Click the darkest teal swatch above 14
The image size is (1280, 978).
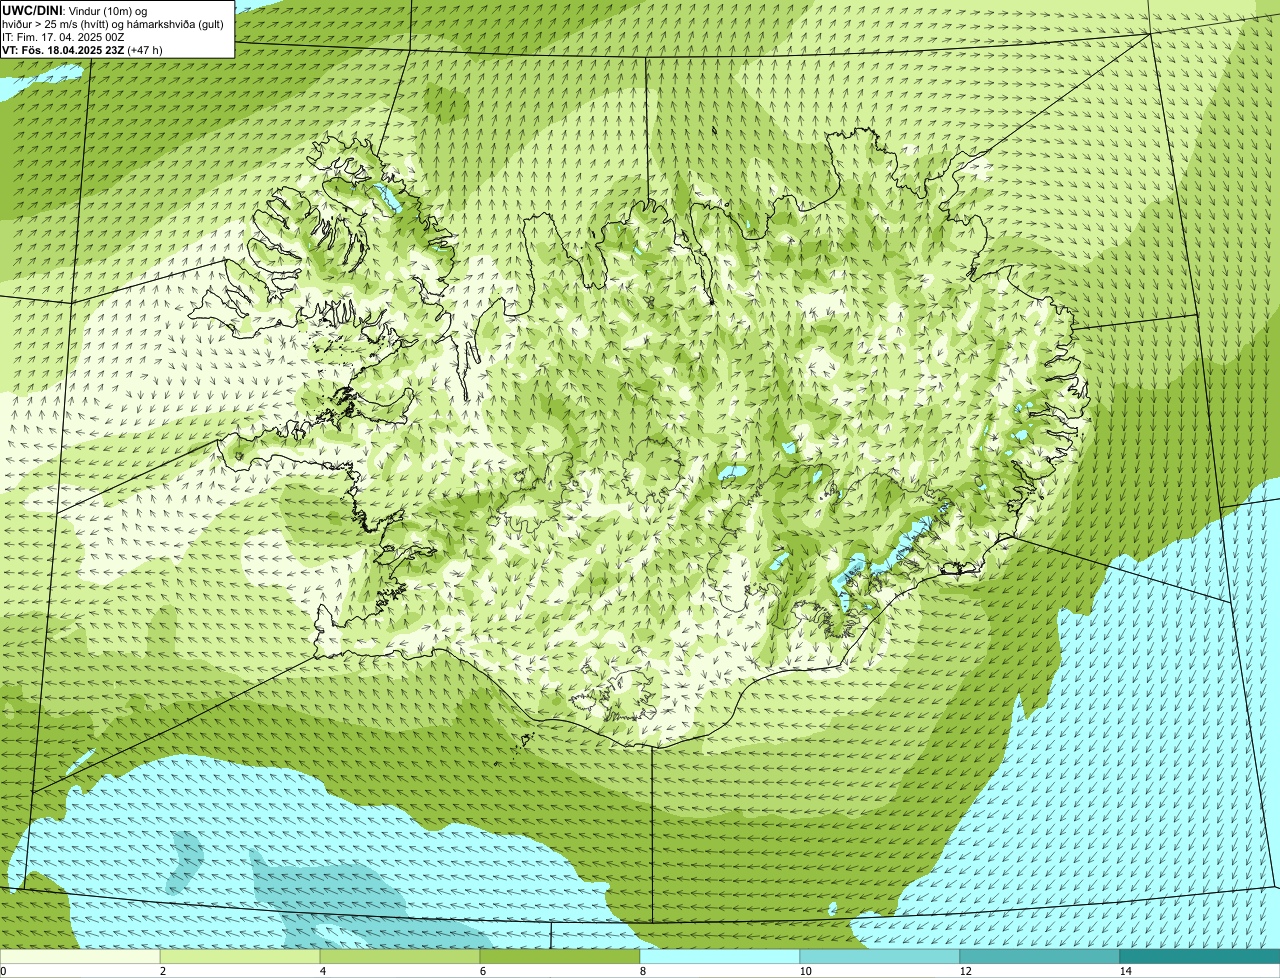(x=1200, y=956)
